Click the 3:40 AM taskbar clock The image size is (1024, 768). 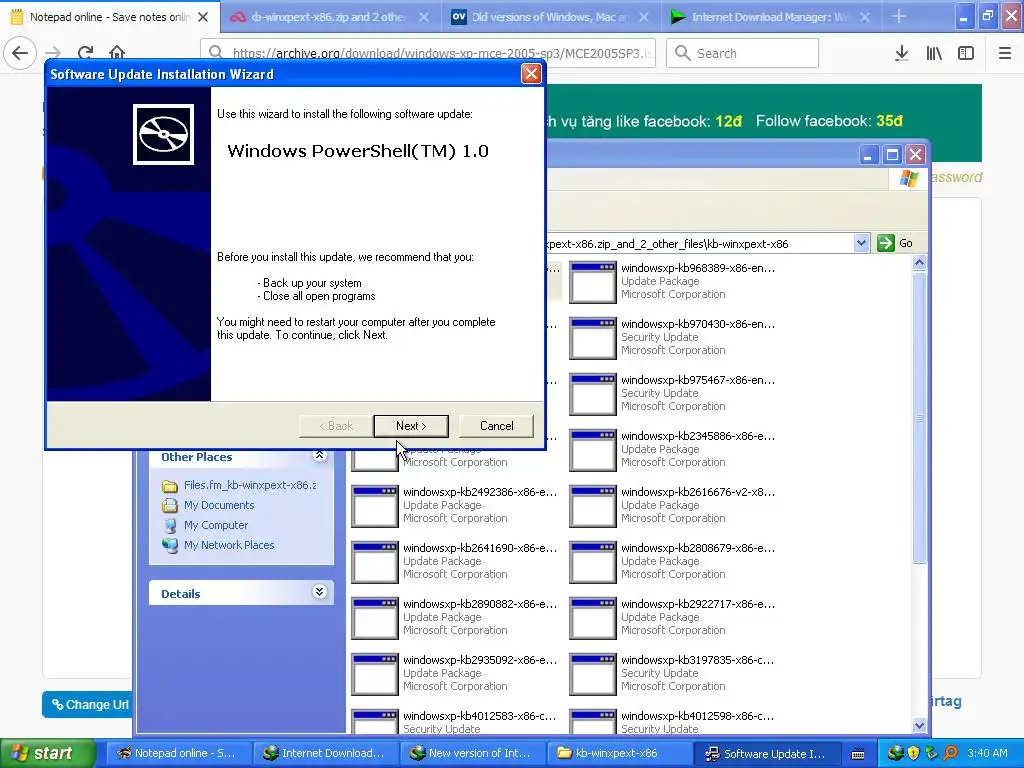tap(987, 753)
